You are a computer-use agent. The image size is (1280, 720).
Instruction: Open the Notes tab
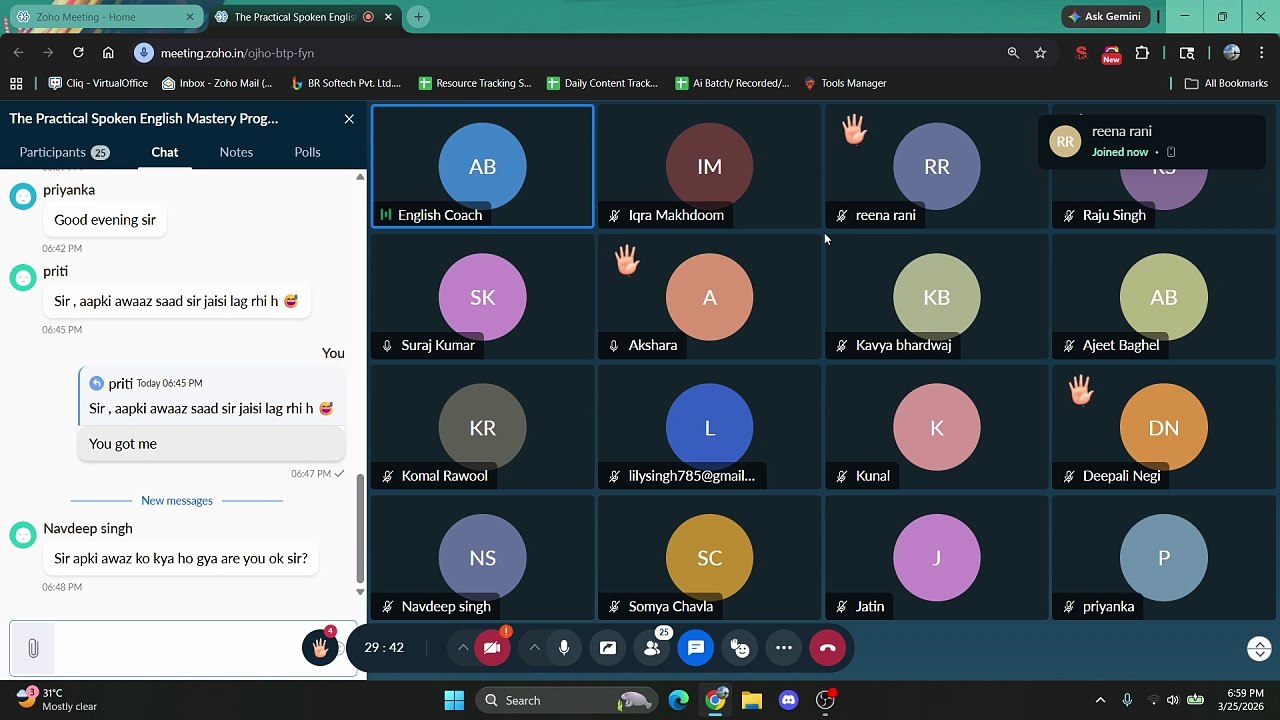click(236, 152)
